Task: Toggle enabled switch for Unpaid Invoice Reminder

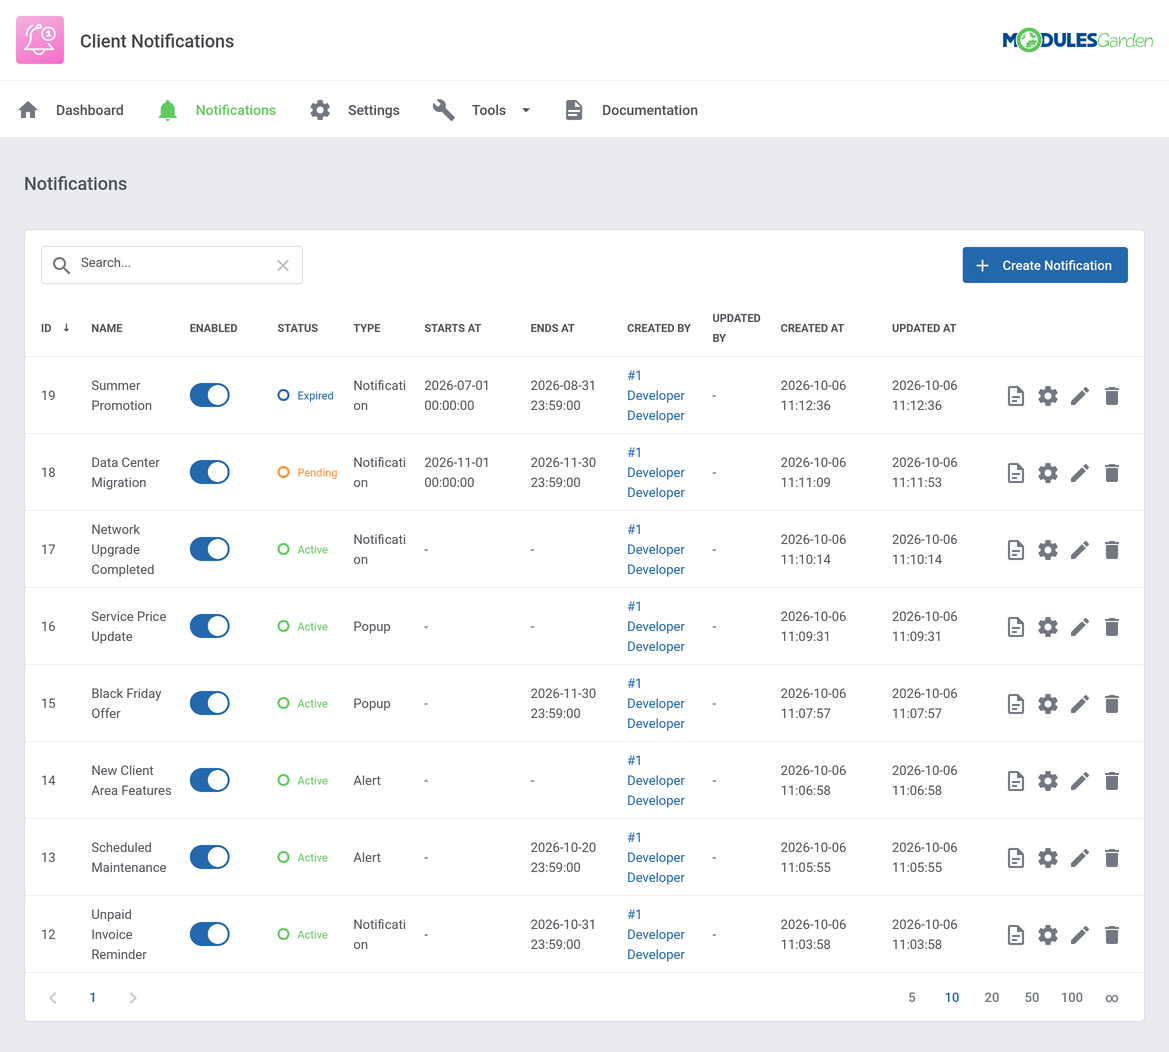Action: 209,934
